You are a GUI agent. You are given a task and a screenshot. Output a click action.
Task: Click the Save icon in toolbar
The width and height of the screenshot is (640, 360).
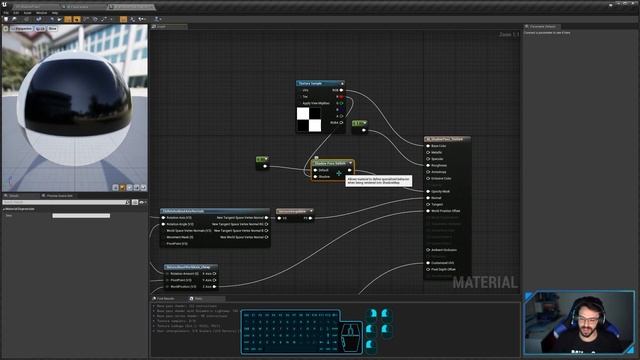(6, 19)
